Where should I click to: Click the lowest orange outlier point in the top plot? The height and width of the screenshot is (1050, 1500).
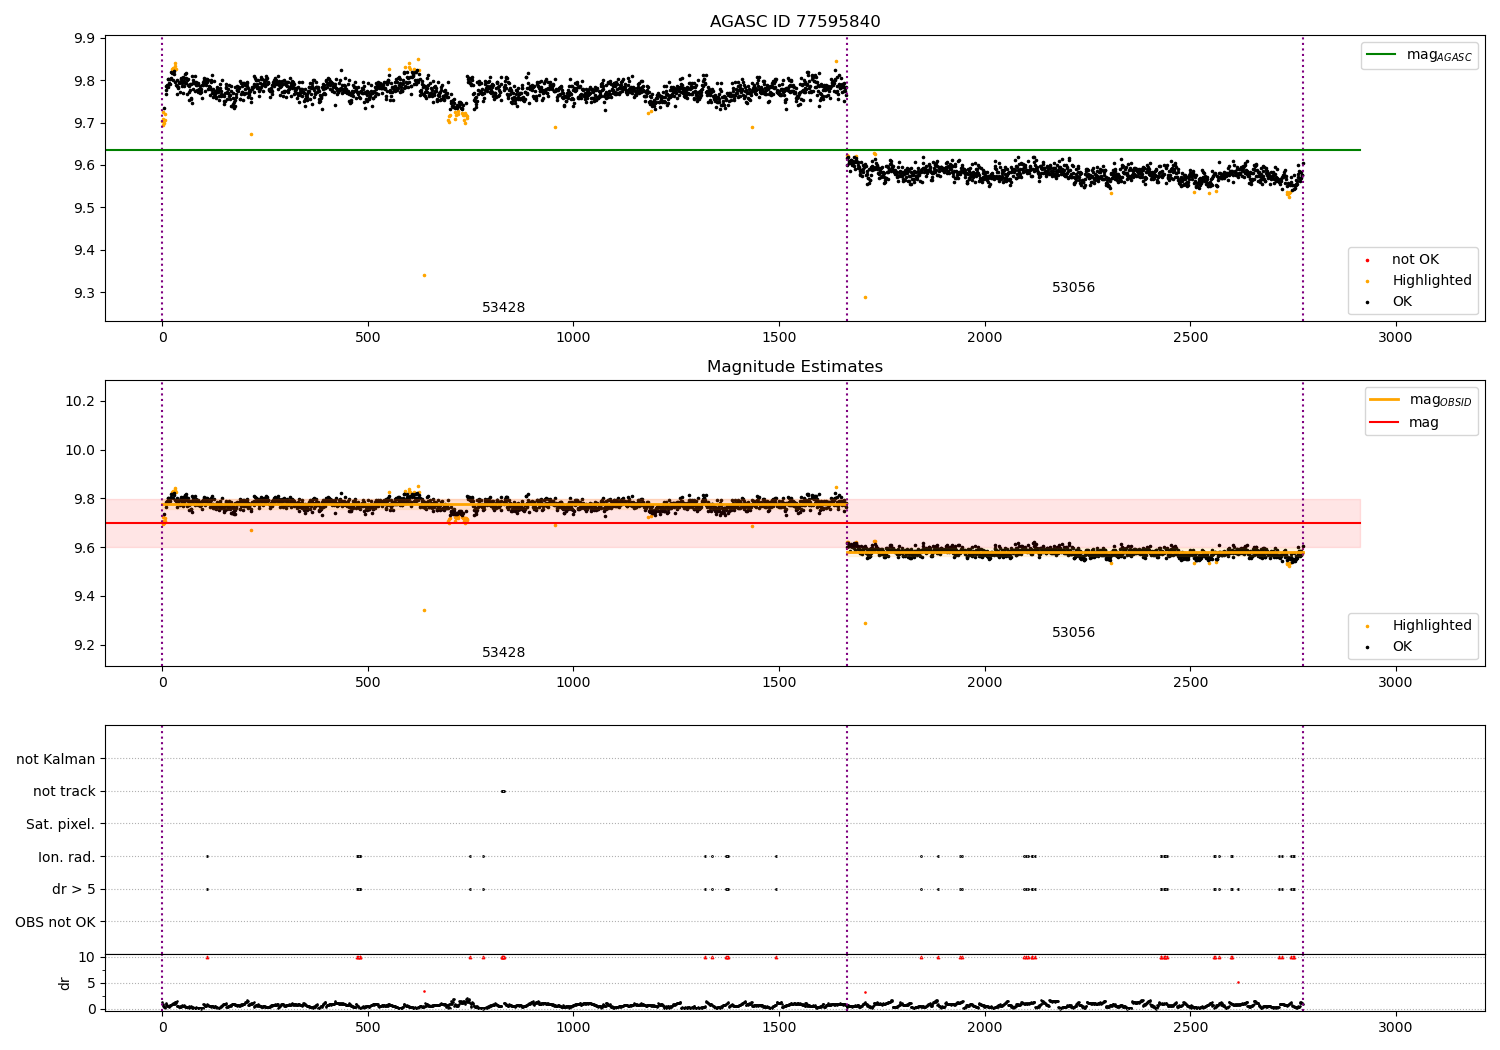pos(865,297)
